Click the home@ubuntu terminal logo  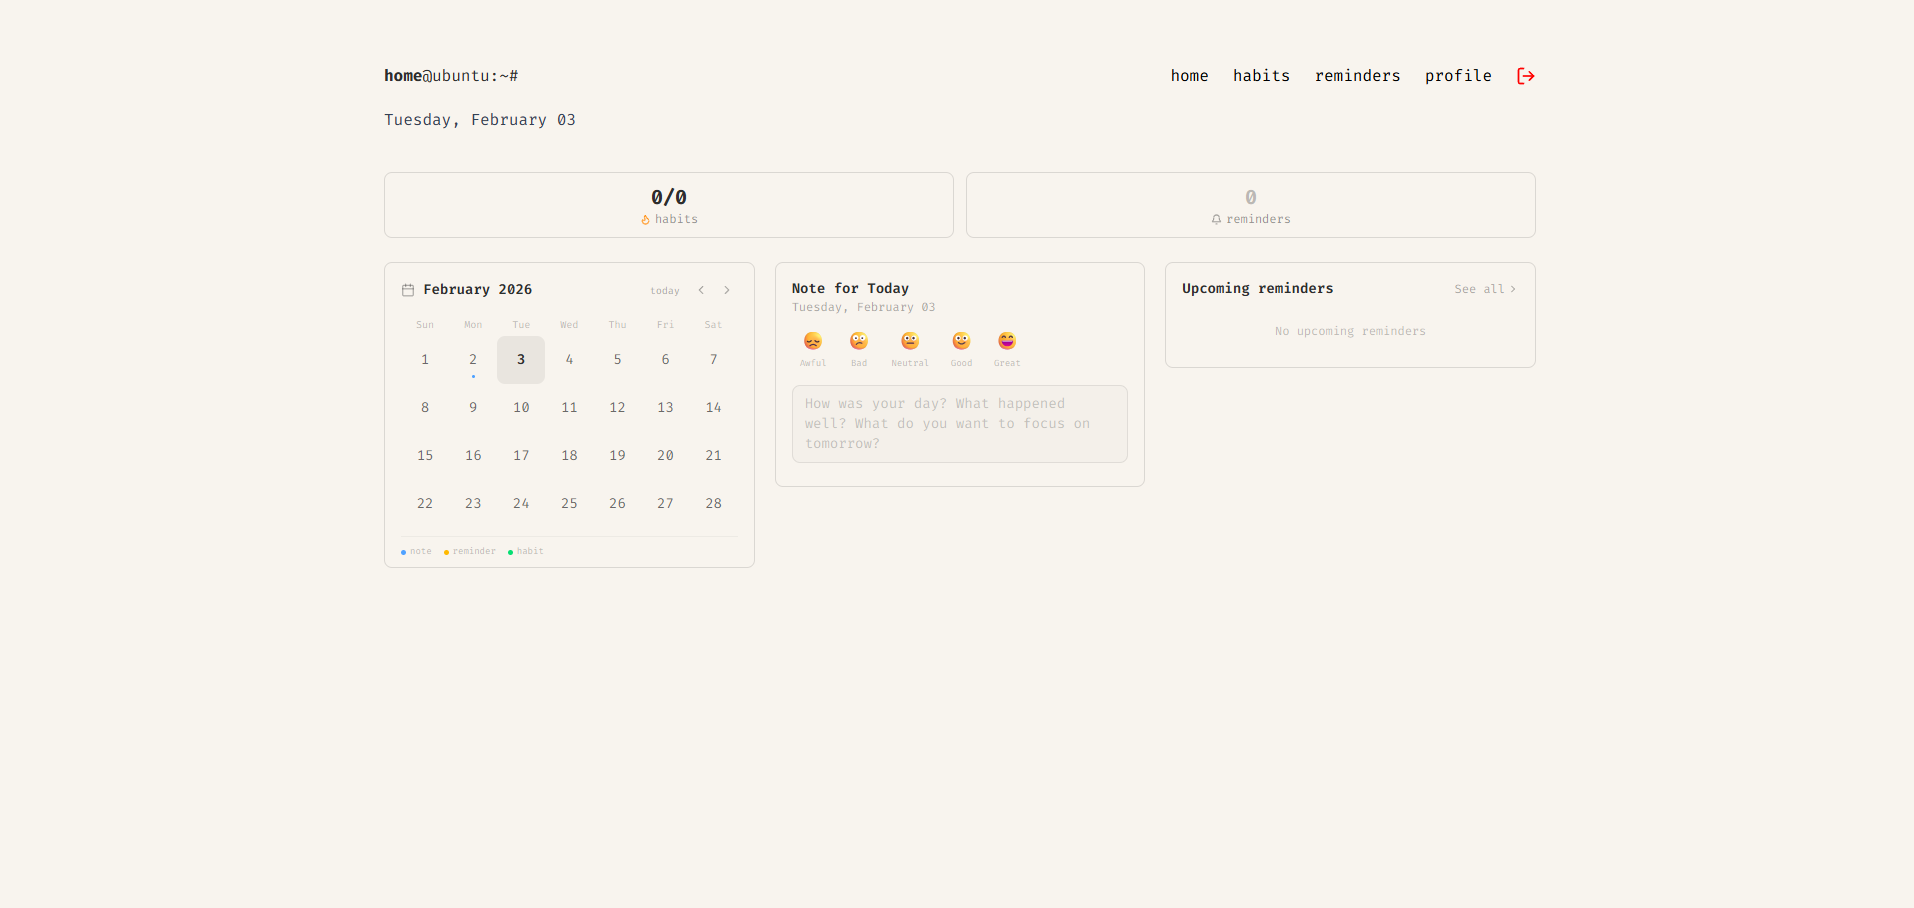tap(451, 76)
